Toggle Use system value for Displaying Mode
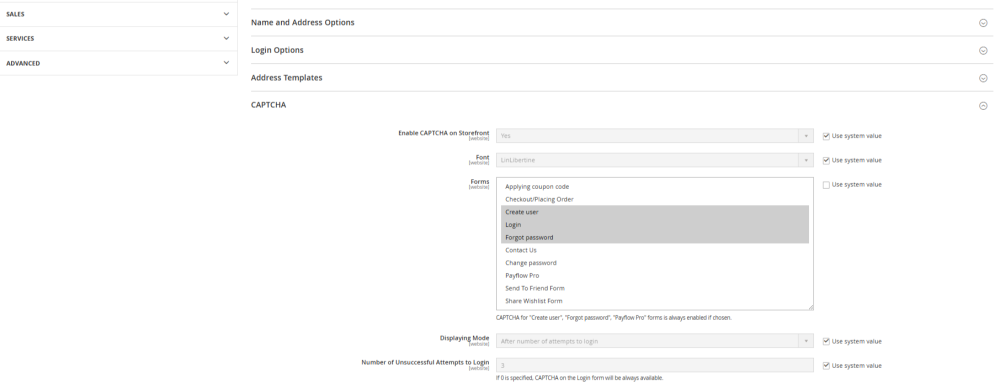Screen dimensions: 1000x384 [826, 341]
